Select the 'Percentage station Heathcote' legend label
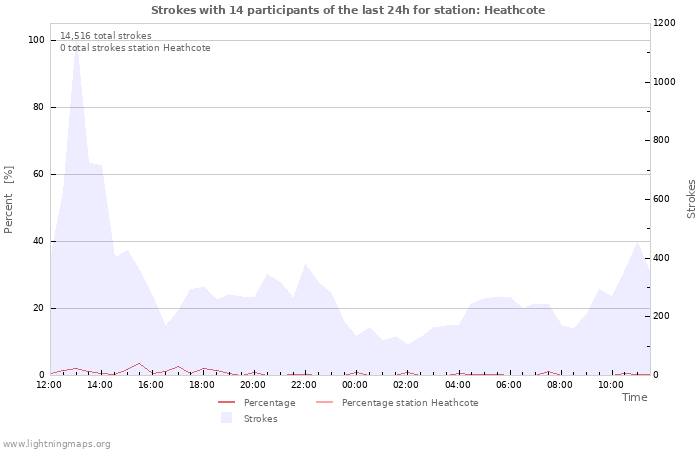 [x=409, y=403]
